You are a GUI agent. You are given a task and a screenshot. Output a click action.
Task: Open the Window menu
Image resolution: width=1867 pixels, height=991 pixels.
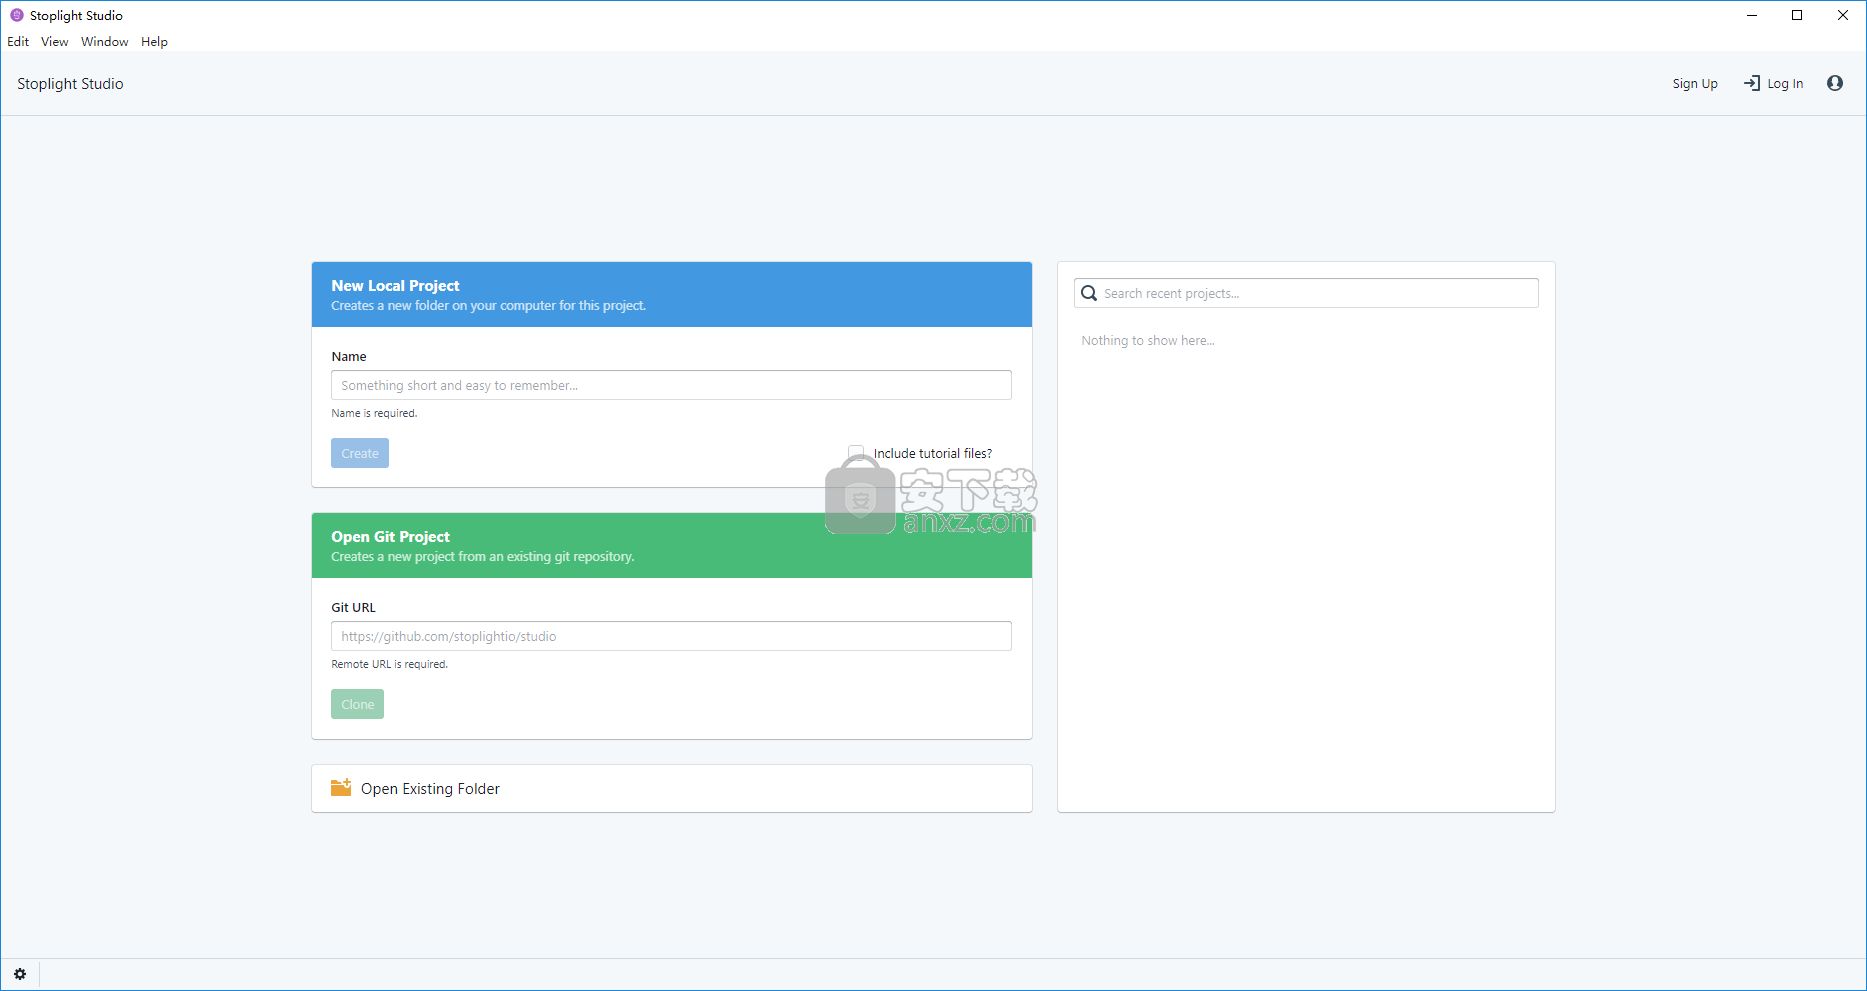point(104,41)
